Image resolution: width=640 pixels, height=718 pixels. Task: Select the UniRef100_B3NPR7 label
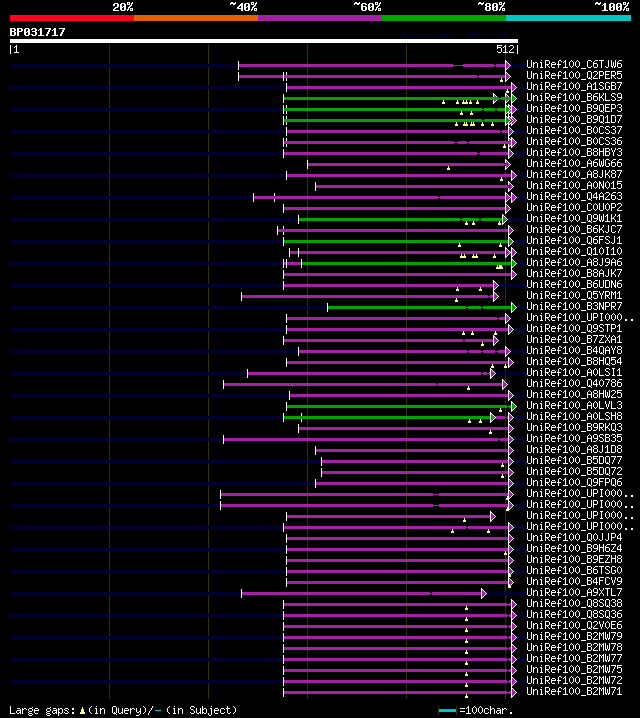tap(574, 306)
